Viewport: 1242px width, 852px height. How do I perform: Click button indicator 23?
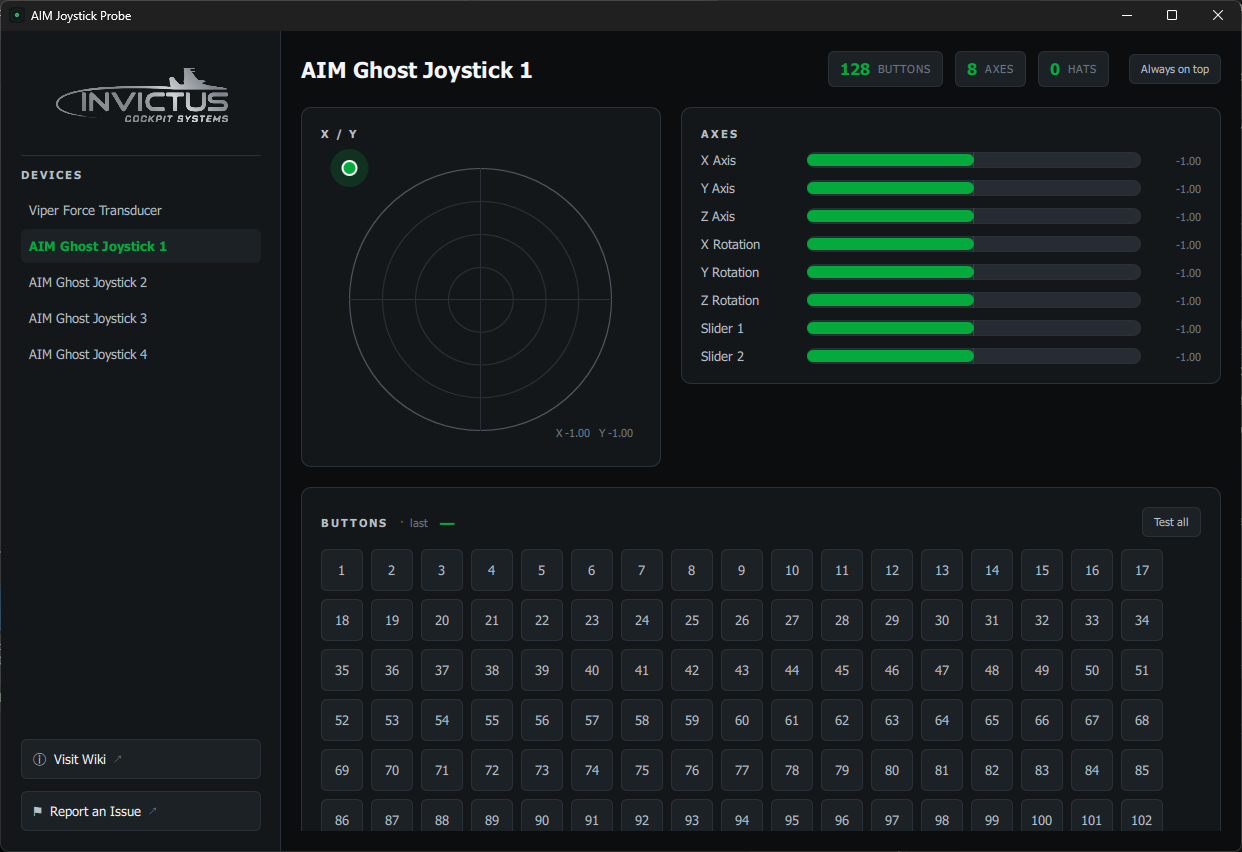tap(592, 620)
